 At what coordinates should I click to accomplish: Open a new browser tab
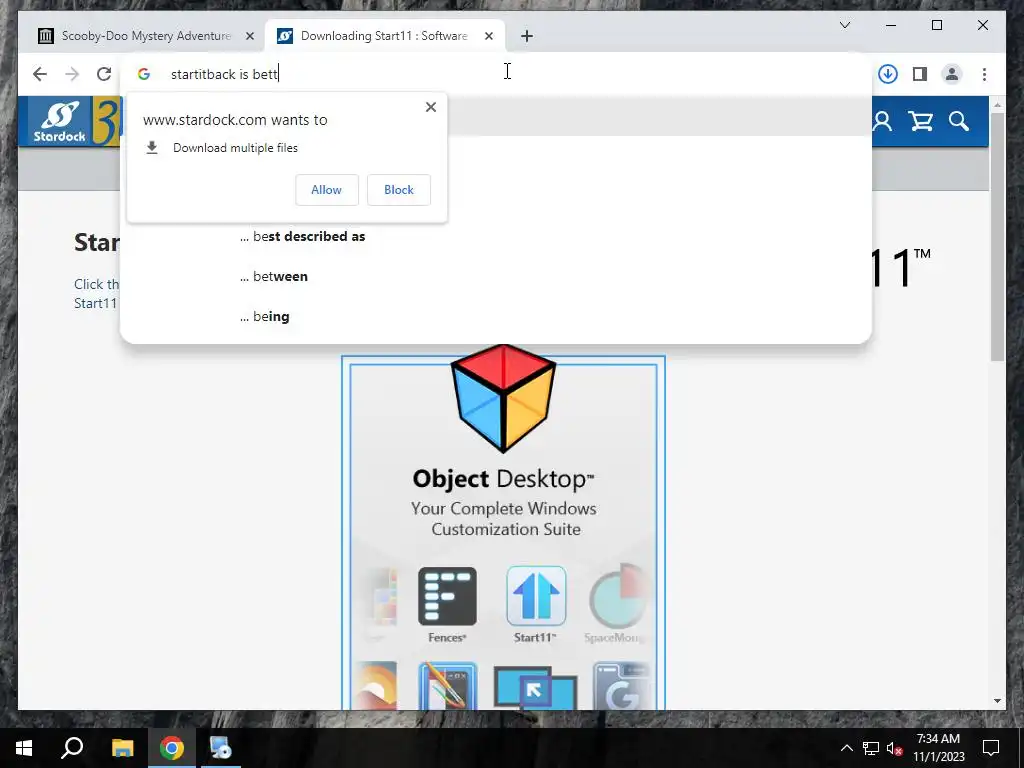click(527, 36)
